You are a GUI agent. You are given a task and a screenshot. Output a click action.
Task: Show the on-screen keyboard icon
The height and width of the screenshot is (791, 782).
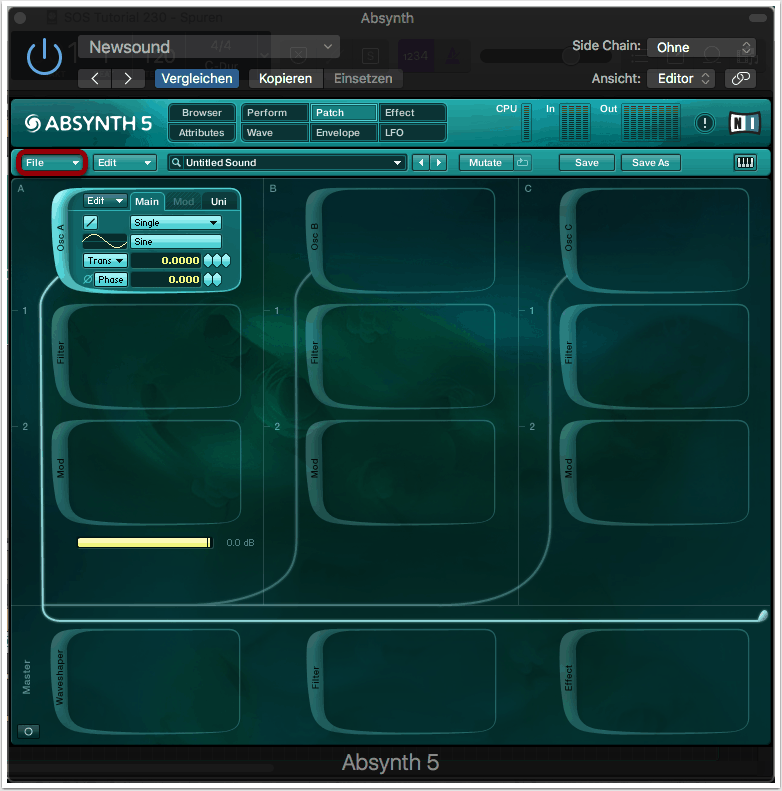pyautogui.click(x=745, y=163)
